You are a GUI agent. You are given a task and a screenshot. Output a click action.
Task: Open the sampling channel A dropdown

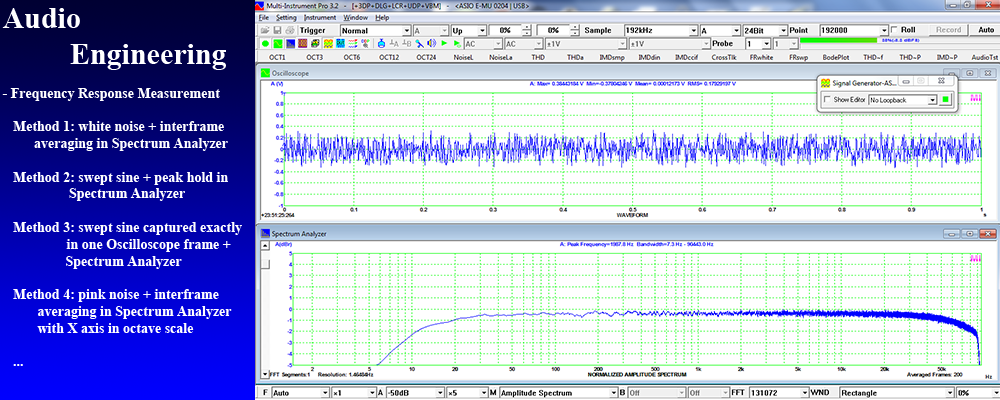point(719,30)
